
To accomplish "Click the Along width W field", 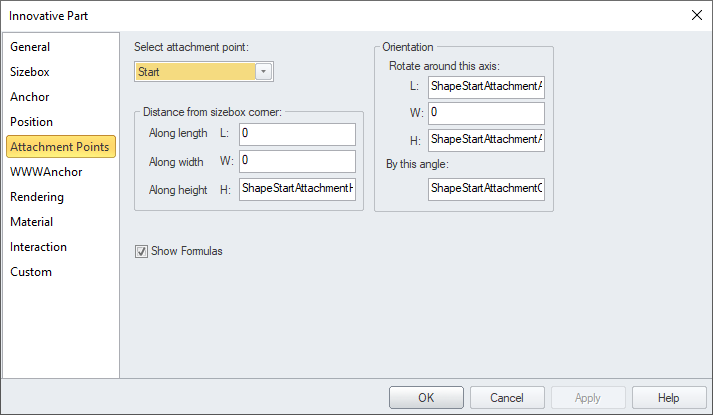I will [297, 161].
